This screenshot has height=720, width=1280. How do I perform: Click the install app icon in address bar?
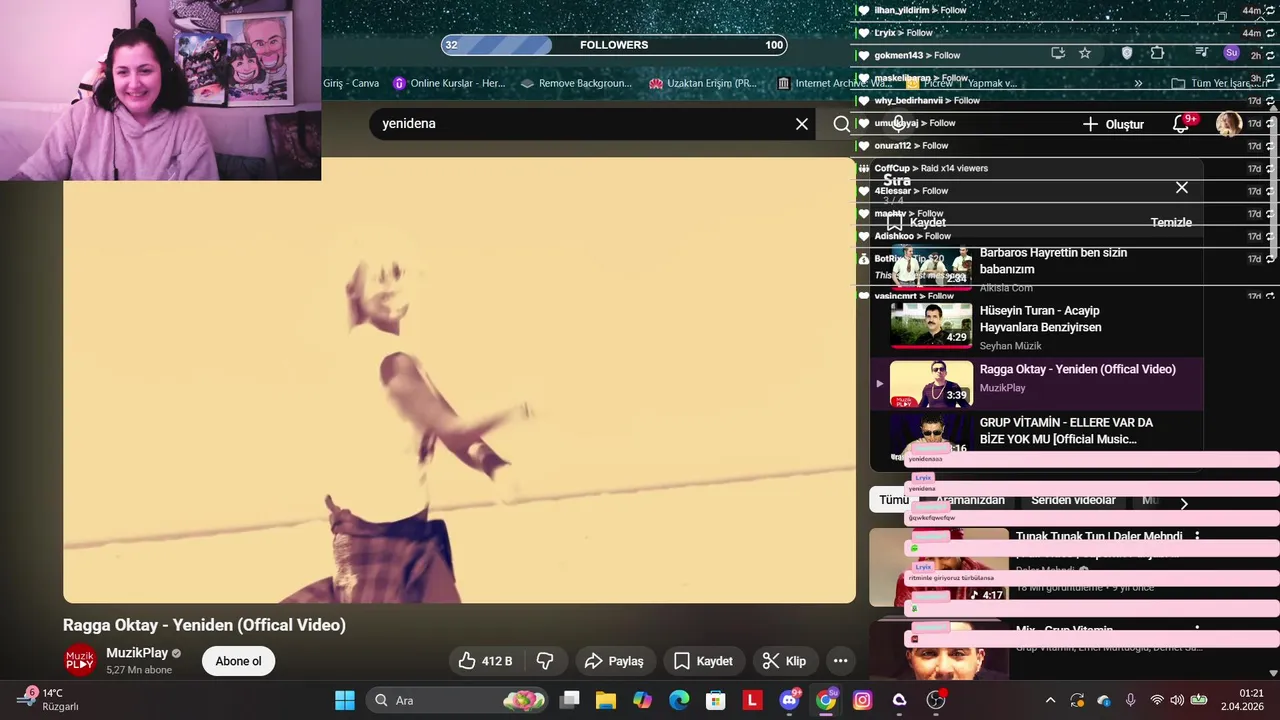coord(1058,53)
